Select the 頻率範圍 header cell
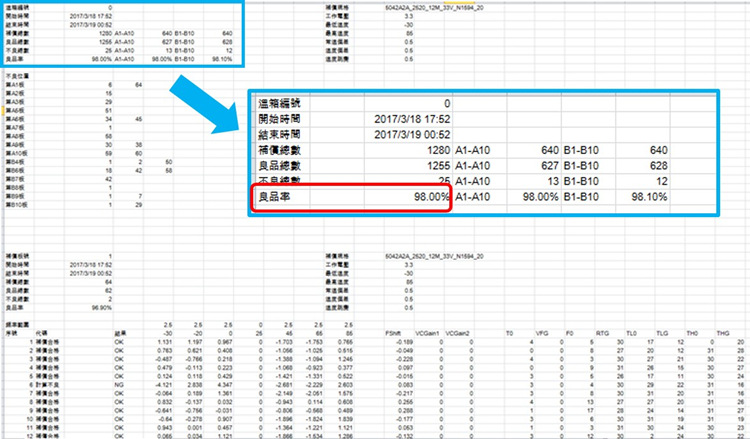The width and height of the screenshot is (750, 439). click(x=17, y=325)
